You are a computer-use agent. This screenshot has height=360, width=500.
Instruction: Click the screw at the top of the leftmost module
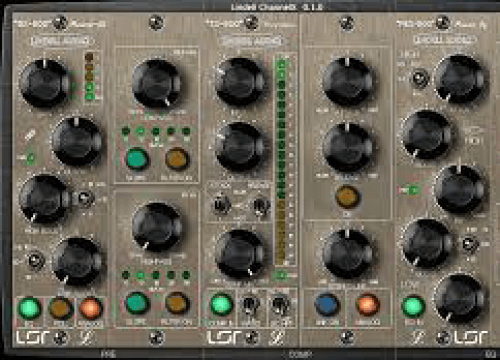(x=60, y=23)
